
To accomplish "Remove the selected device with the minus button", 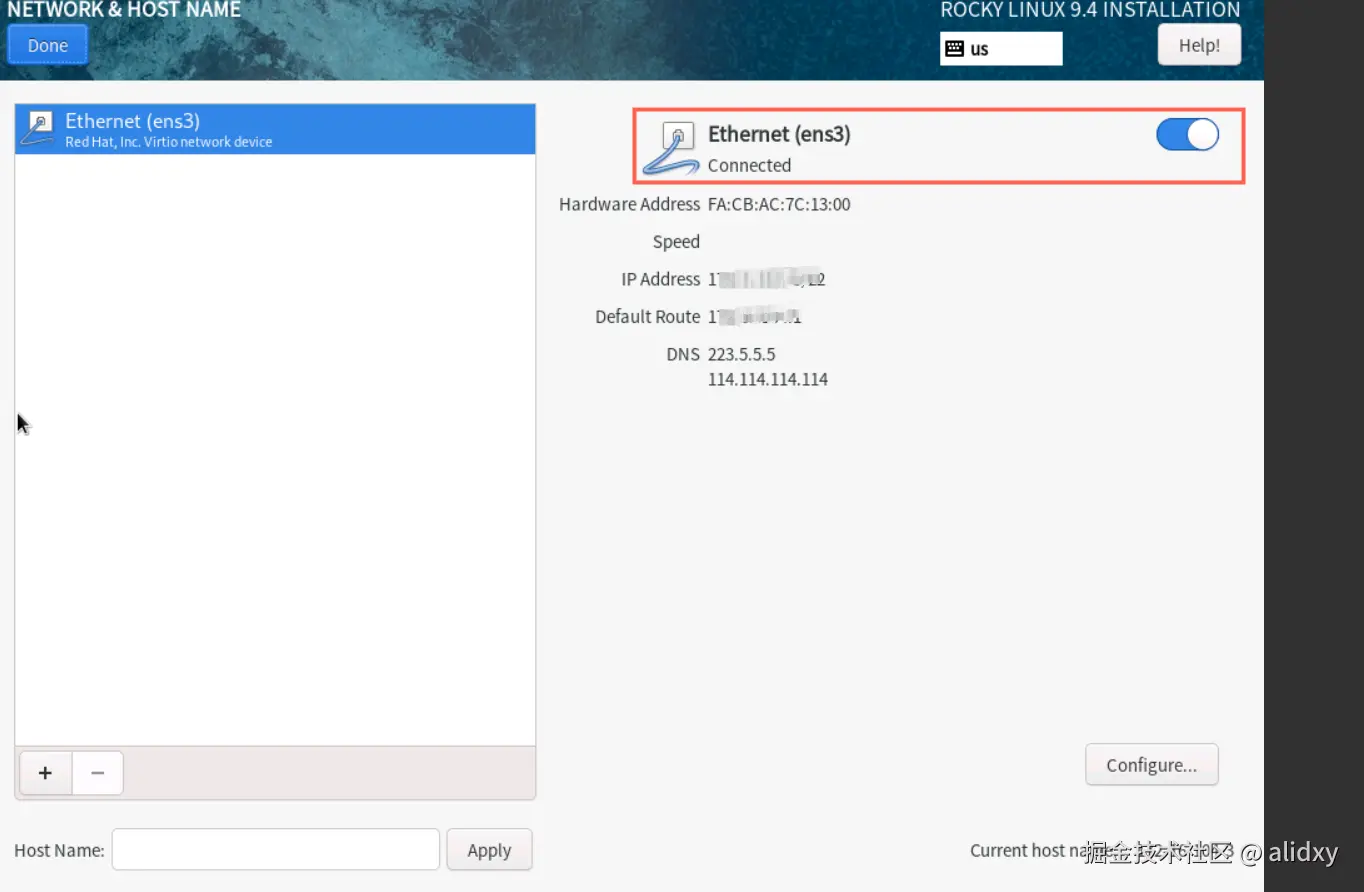I will (97, 773).
